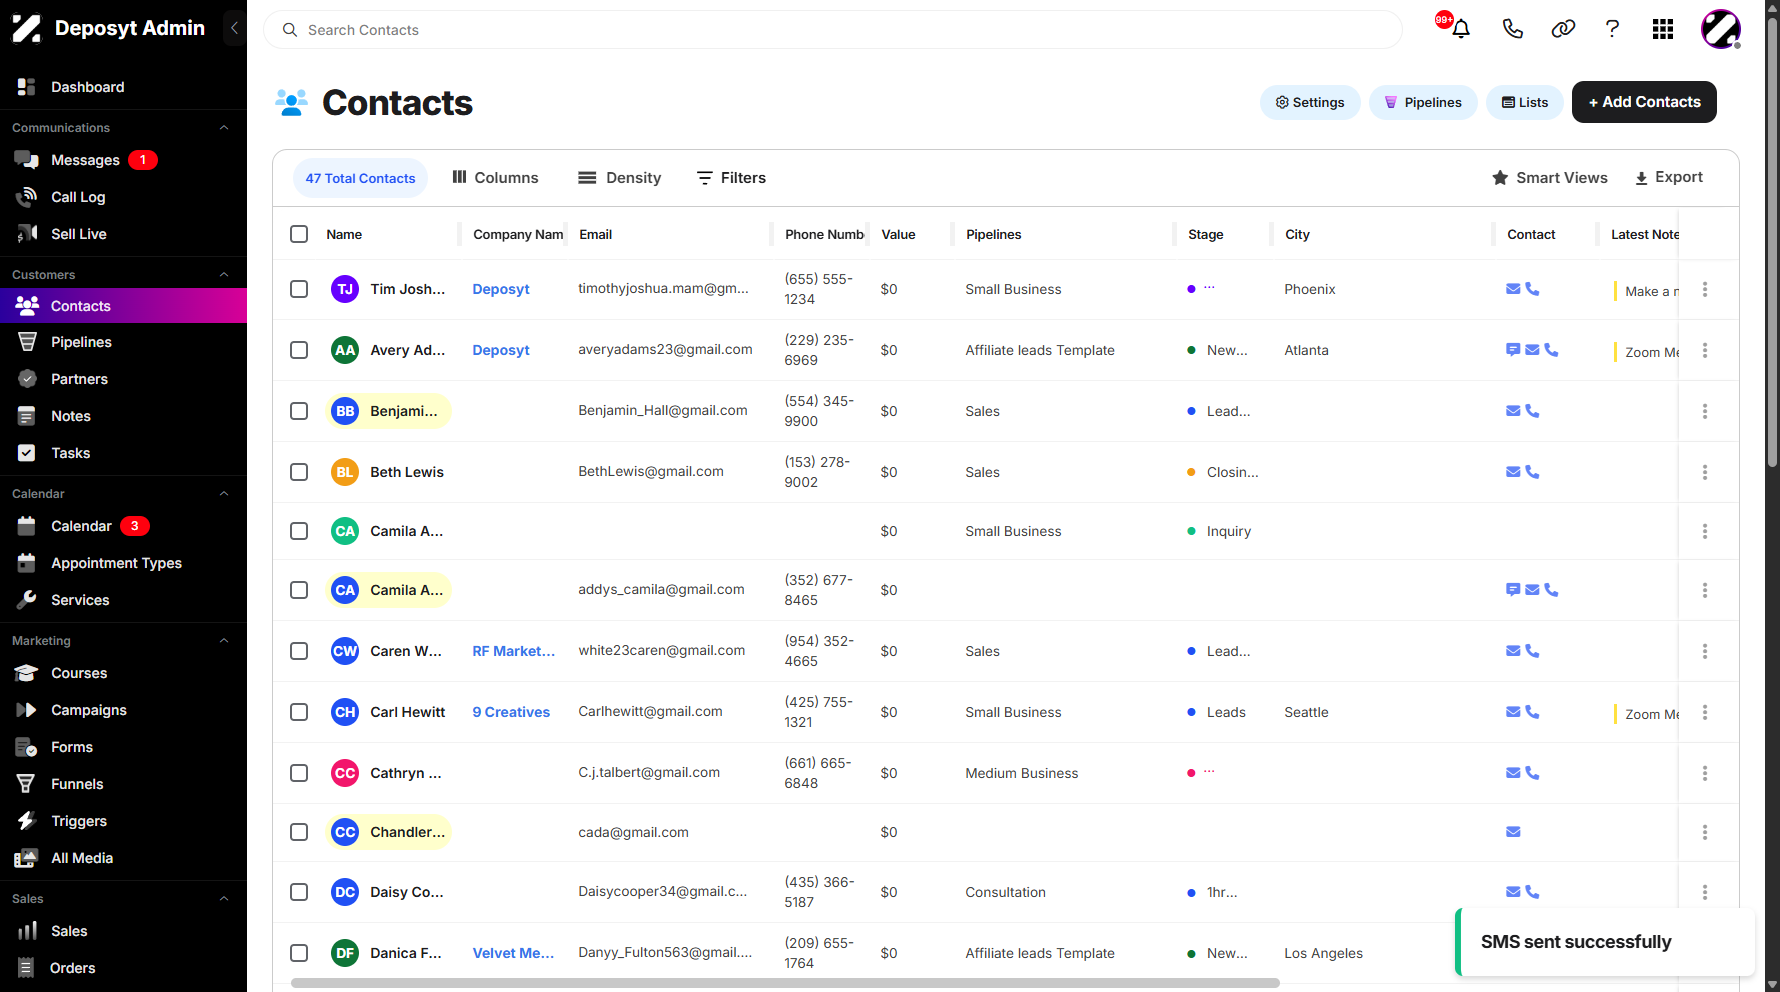This screenshot has width=1780, height=992.
Task: Open contacts Settings button
Action: pos(1310,102)
